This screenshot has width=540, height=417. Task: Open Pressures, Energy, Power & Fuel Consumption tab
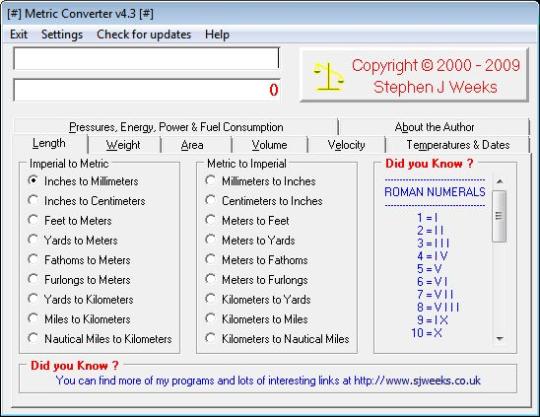click(176, 127)
